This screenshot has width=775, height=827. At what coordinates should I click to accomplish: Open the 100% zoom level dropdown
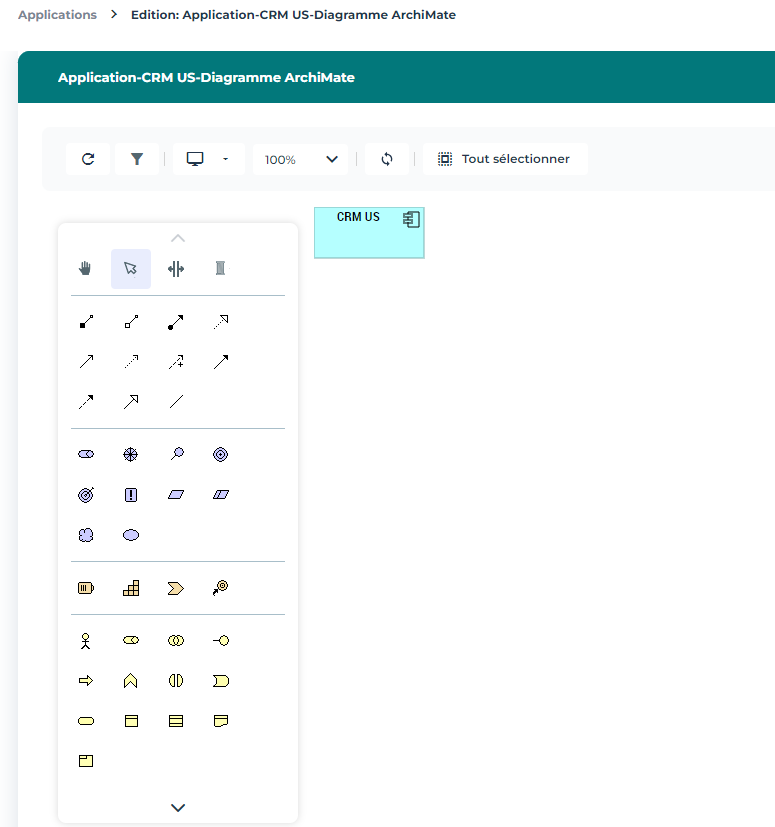(300, 159)
